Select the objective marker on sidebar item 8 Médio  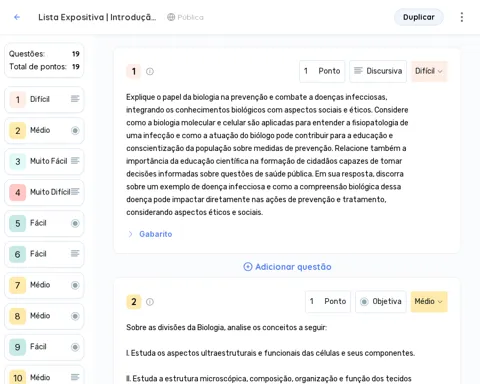pos(75,316)
